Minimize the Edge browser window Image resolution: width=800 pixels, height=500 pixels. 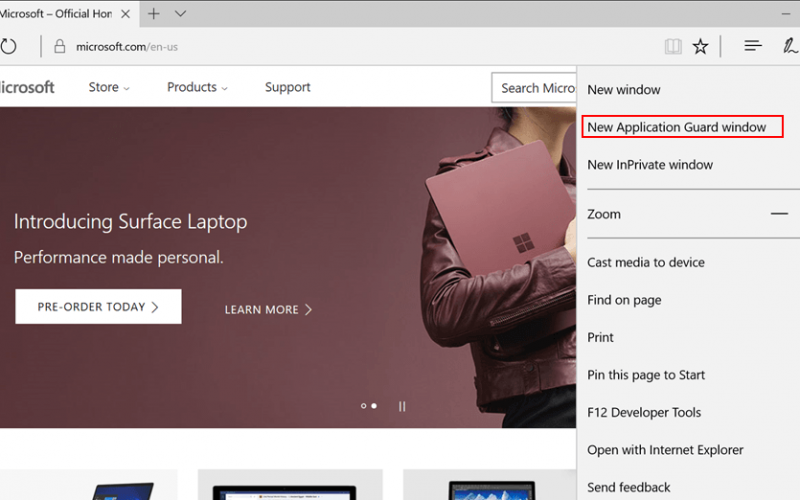coord(786,14)
